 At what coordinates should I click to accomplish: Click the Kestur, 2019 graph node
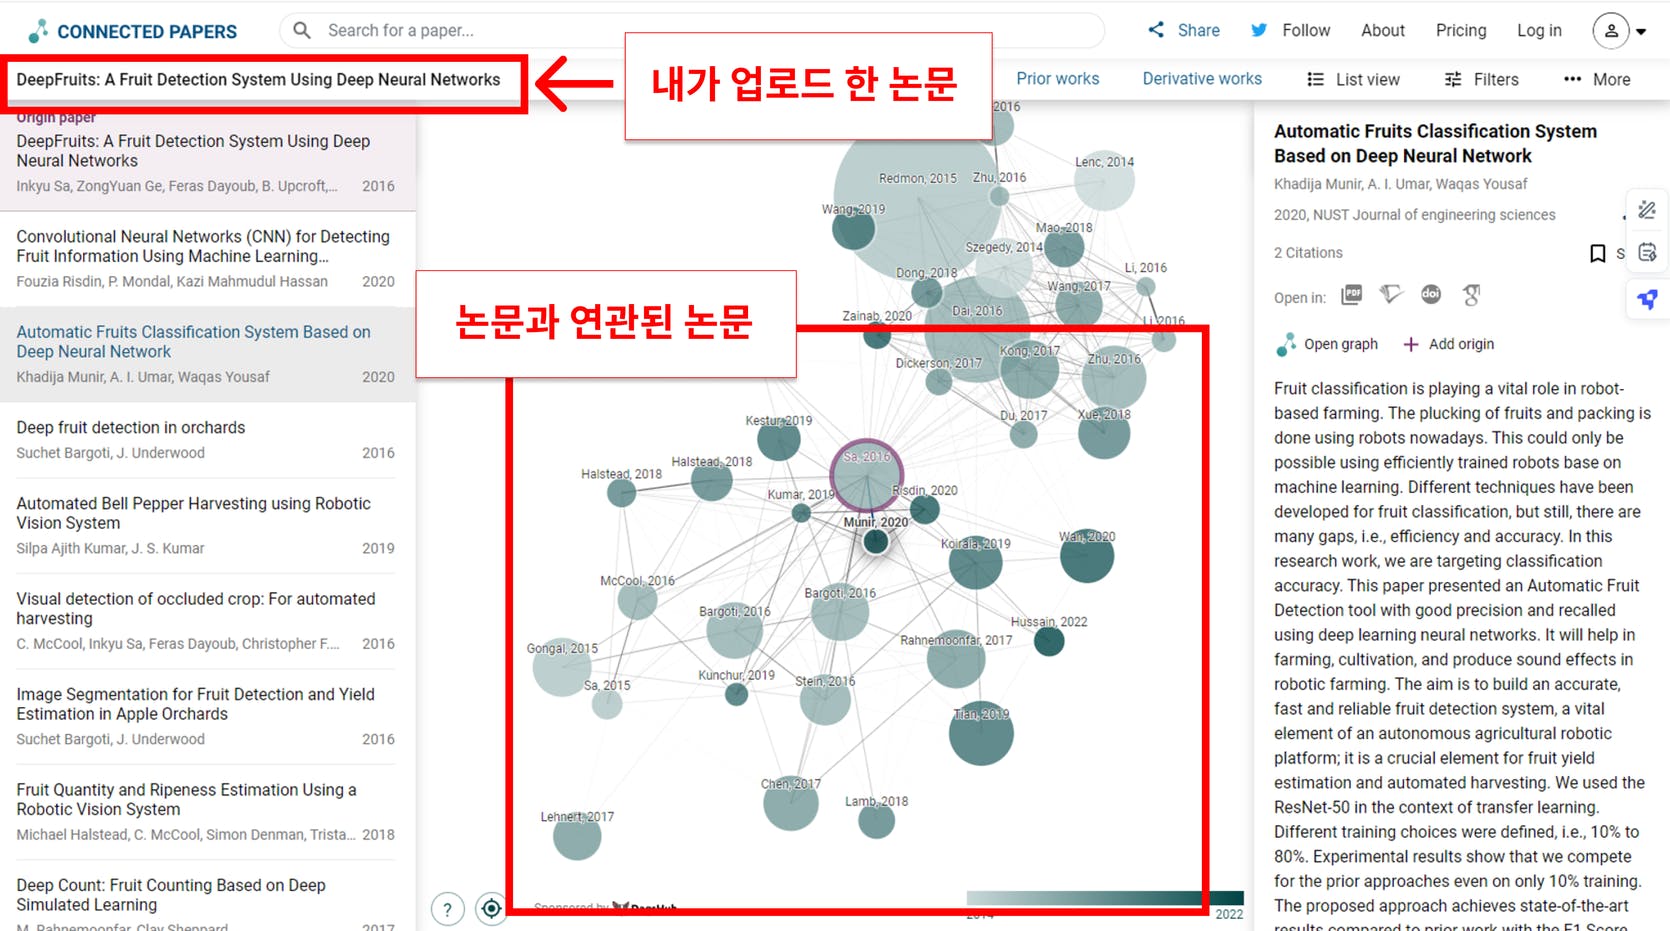click(x=778, y=439)
